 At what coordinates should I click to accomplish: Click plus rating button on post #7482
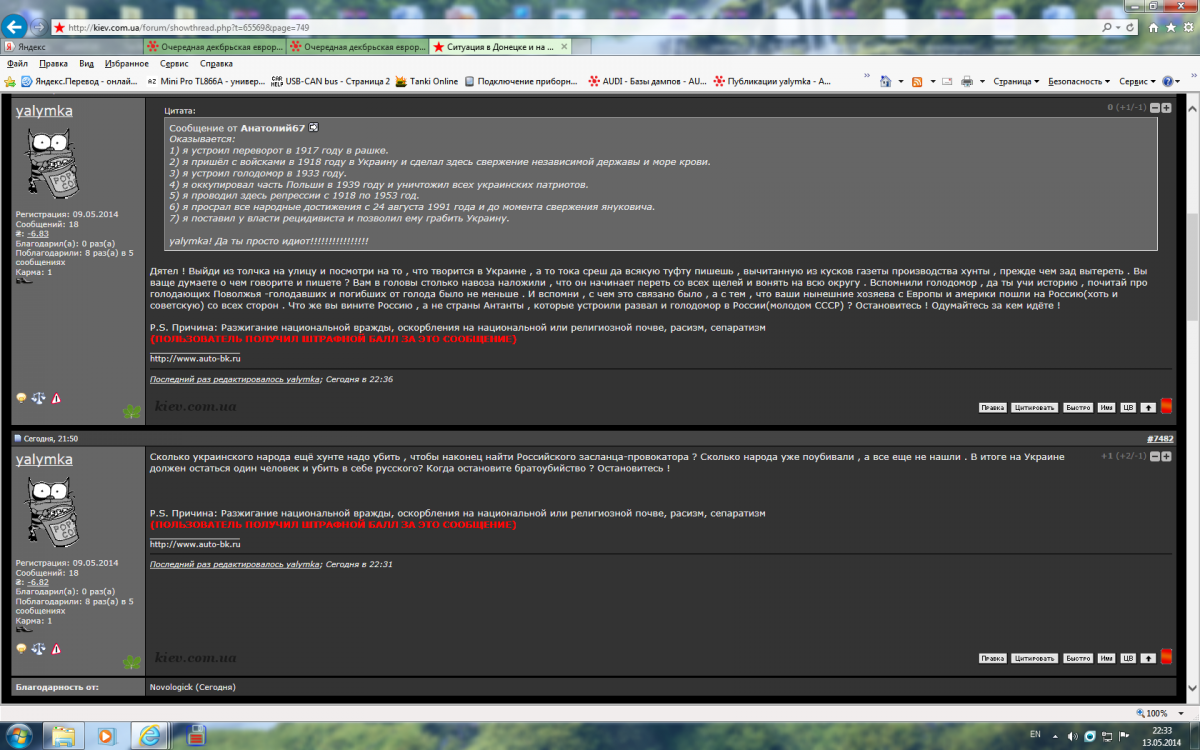tap(1166, 456)
